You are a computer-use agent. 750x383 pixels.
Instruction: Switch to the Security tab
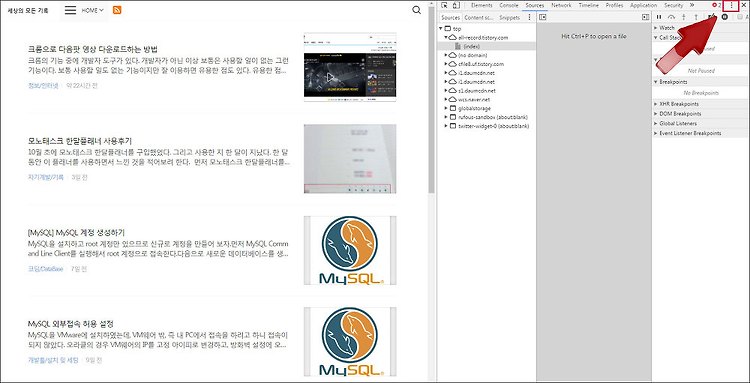pos(673,5)
